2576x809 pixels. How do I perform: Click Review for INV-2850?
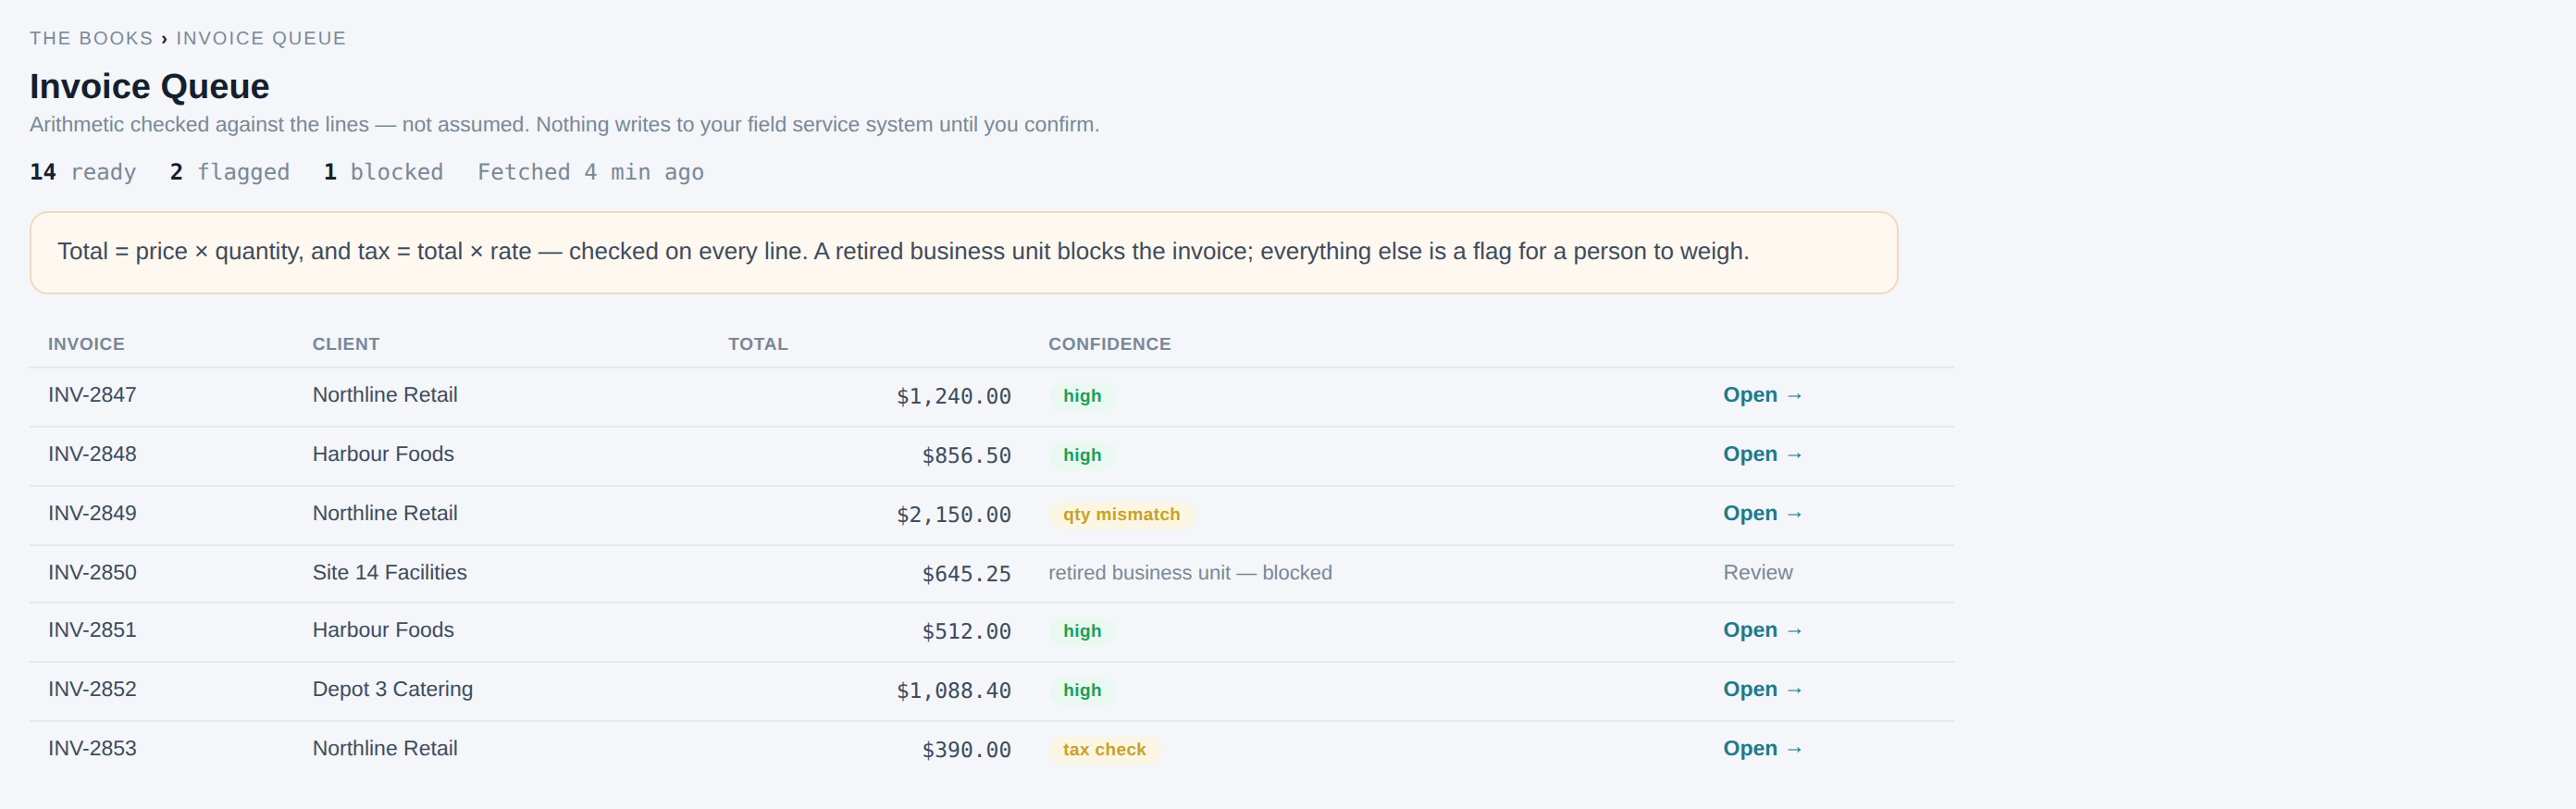point(1757,572)
